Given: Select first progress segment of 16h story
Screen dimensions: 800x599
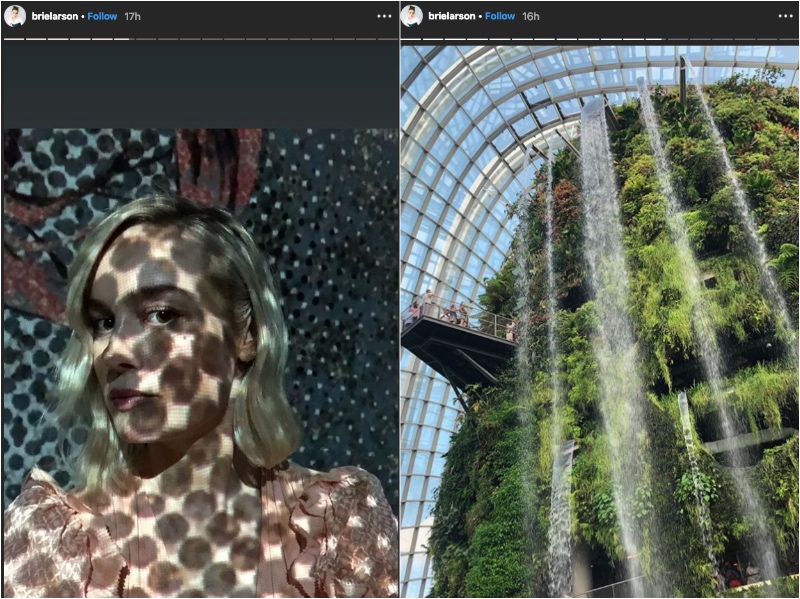Looking at the screenshot, I should click(x=412, y=39).
